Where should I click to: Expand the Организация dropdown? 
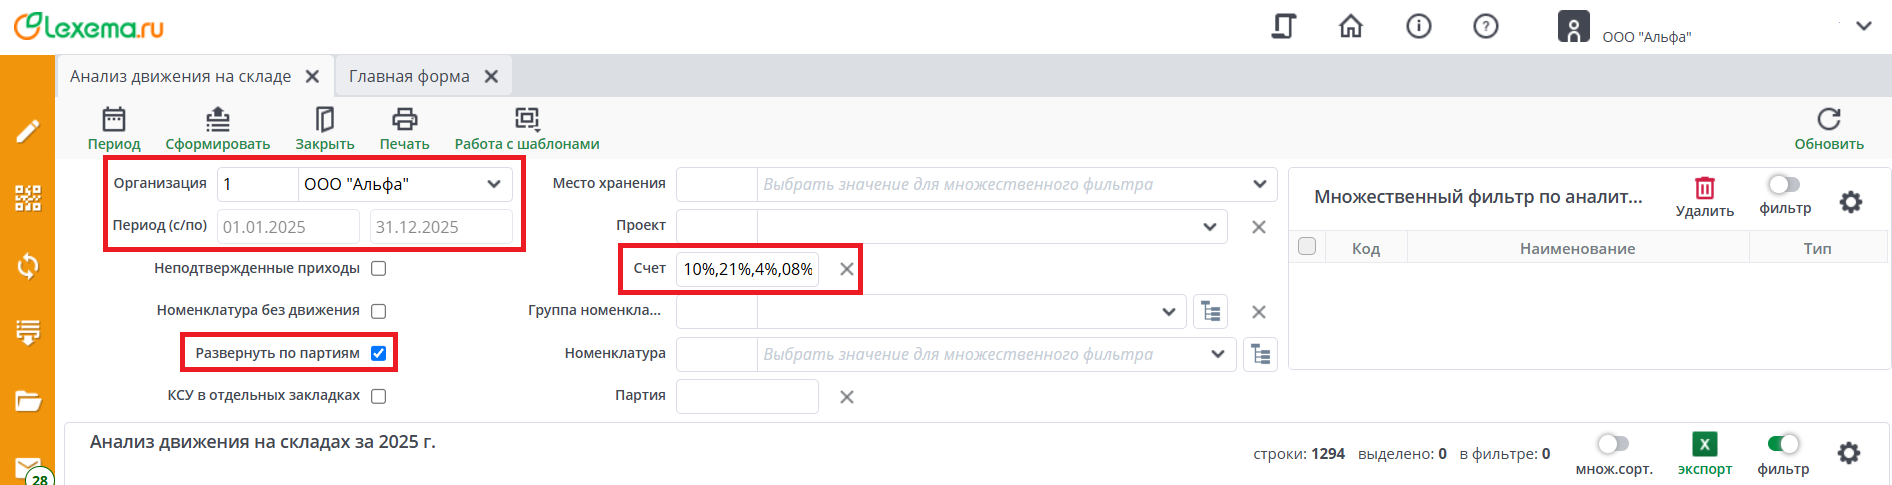494,184
